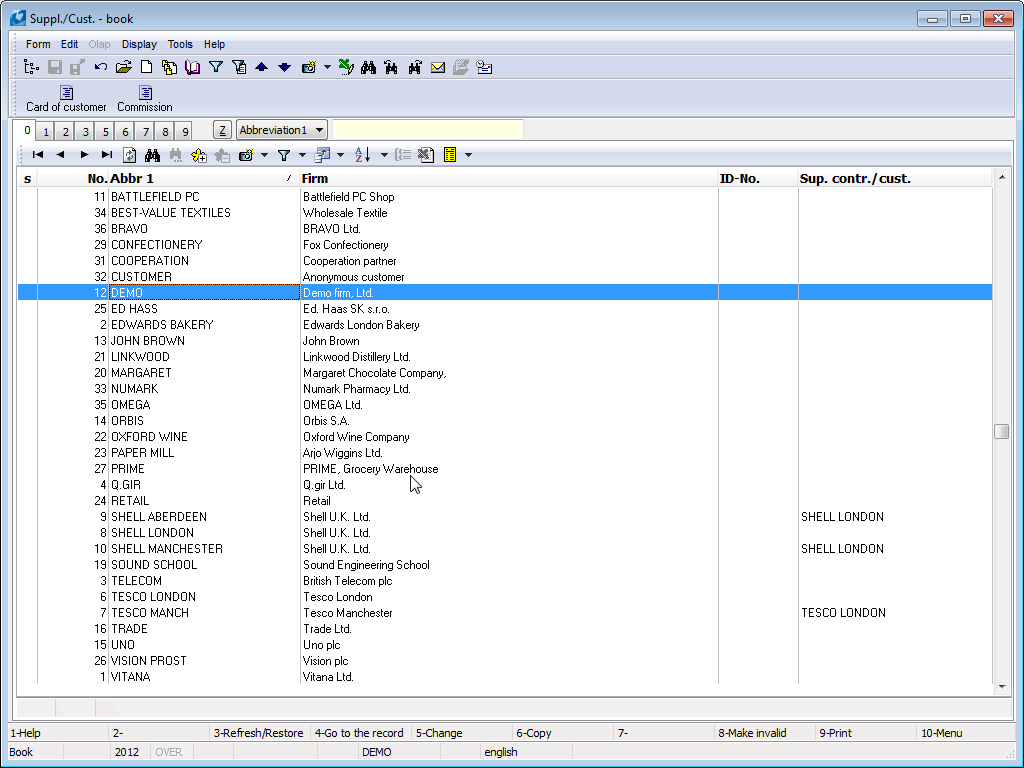Expand dropdown next to grid camera icon
The image size is (1024, 768).
[x=264, y=155]
